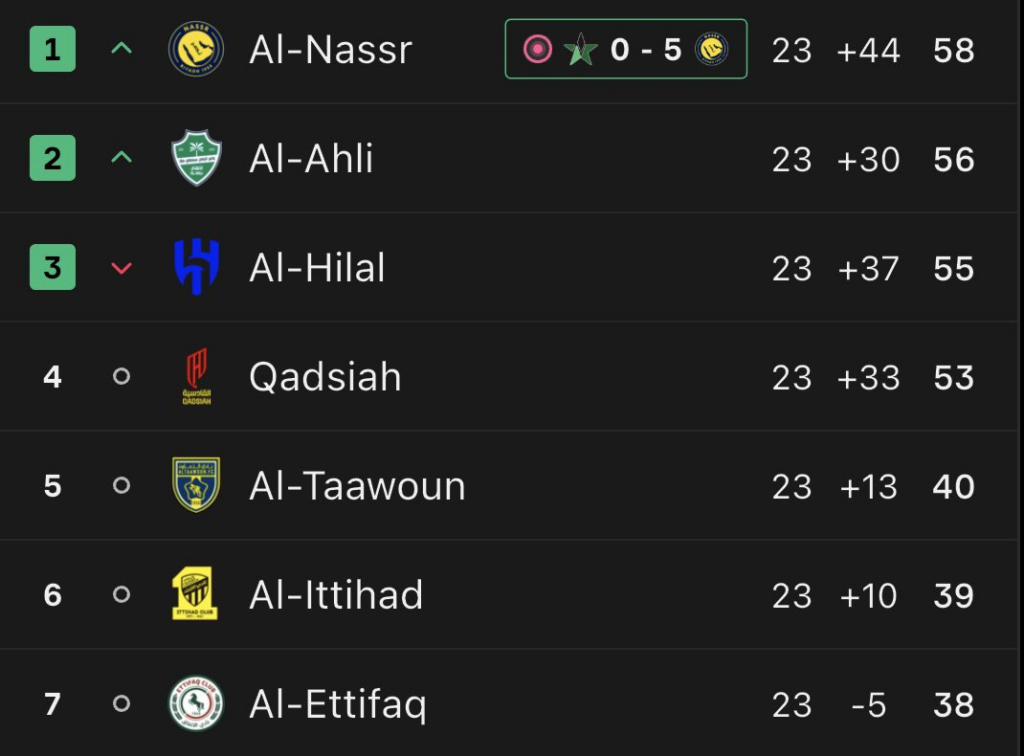Click the green position 3 badge
Screen dimensions: 1024x756
point(52,267)
